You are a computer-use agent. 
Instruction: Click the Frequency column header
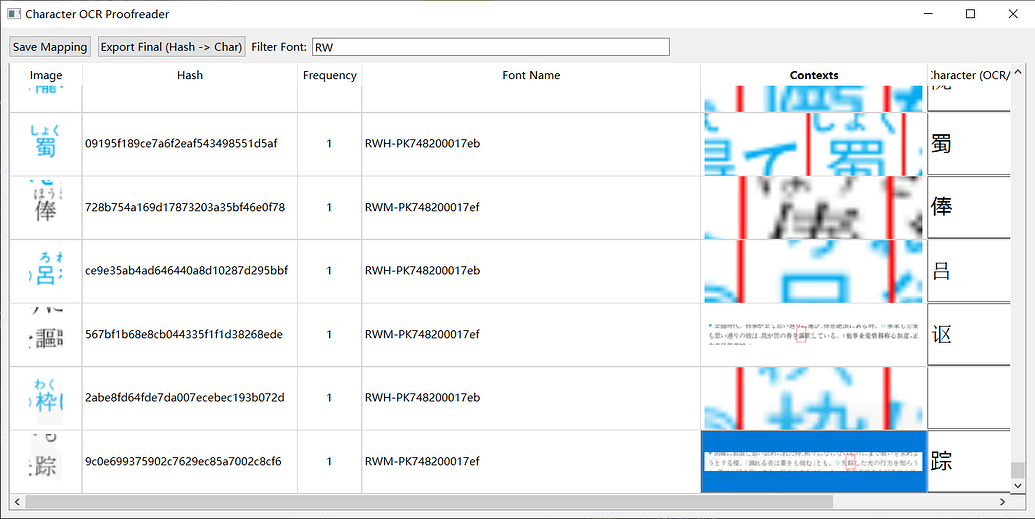tap(329, 75)
